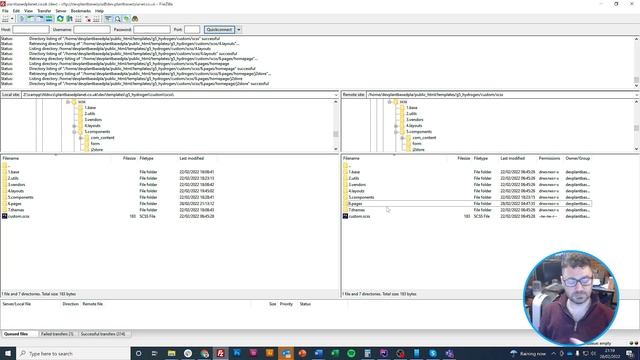Open the Bookmarks menu
The width and height of the screenshot is (640, 360).
pos(81,11)
